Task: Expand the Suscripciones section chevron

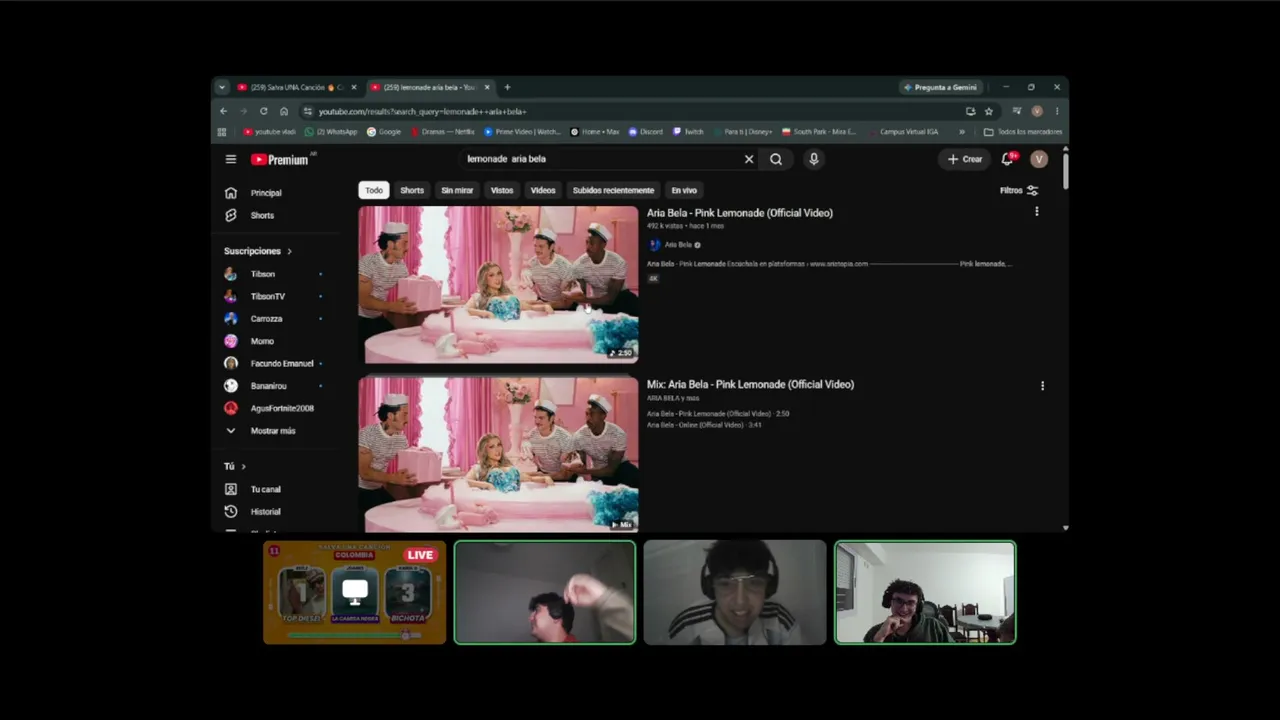Action: (x=290, y=251)
